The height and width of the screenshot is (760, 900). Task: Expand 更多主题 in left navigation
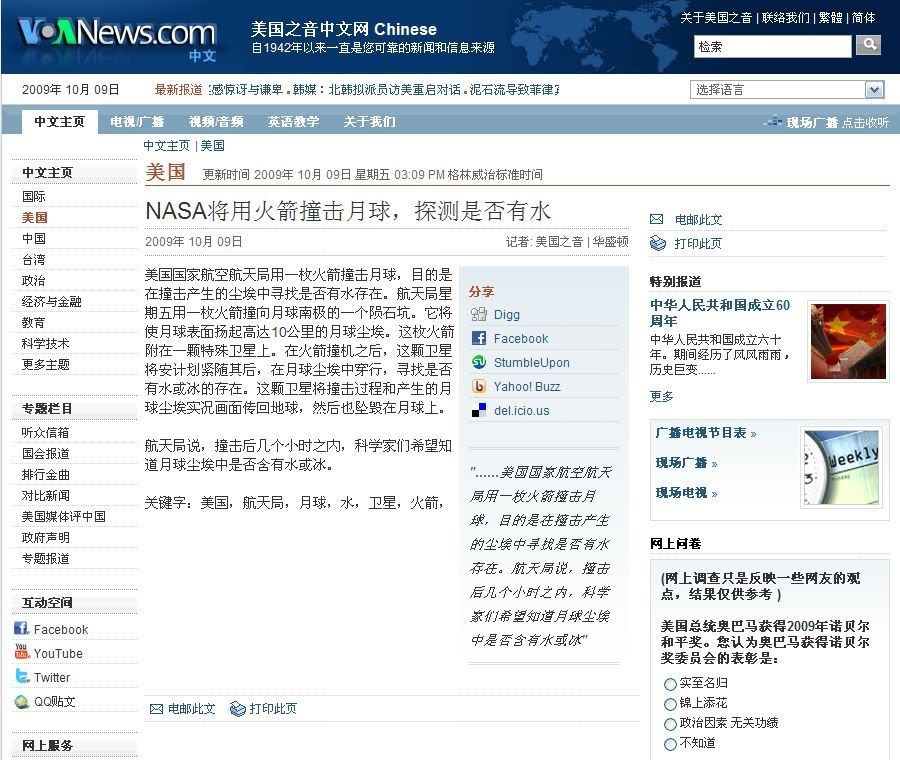[46, 364]
